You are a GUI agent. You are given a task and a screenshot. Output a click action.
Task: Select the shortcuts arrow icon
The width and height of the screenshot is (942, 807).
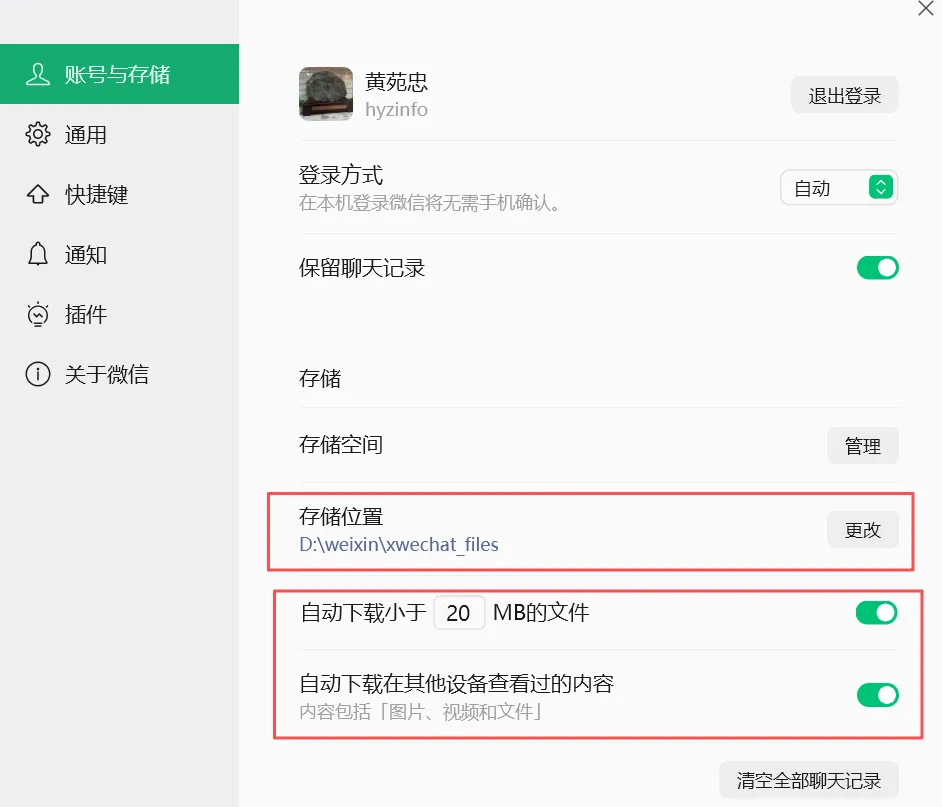coord(37,194)
